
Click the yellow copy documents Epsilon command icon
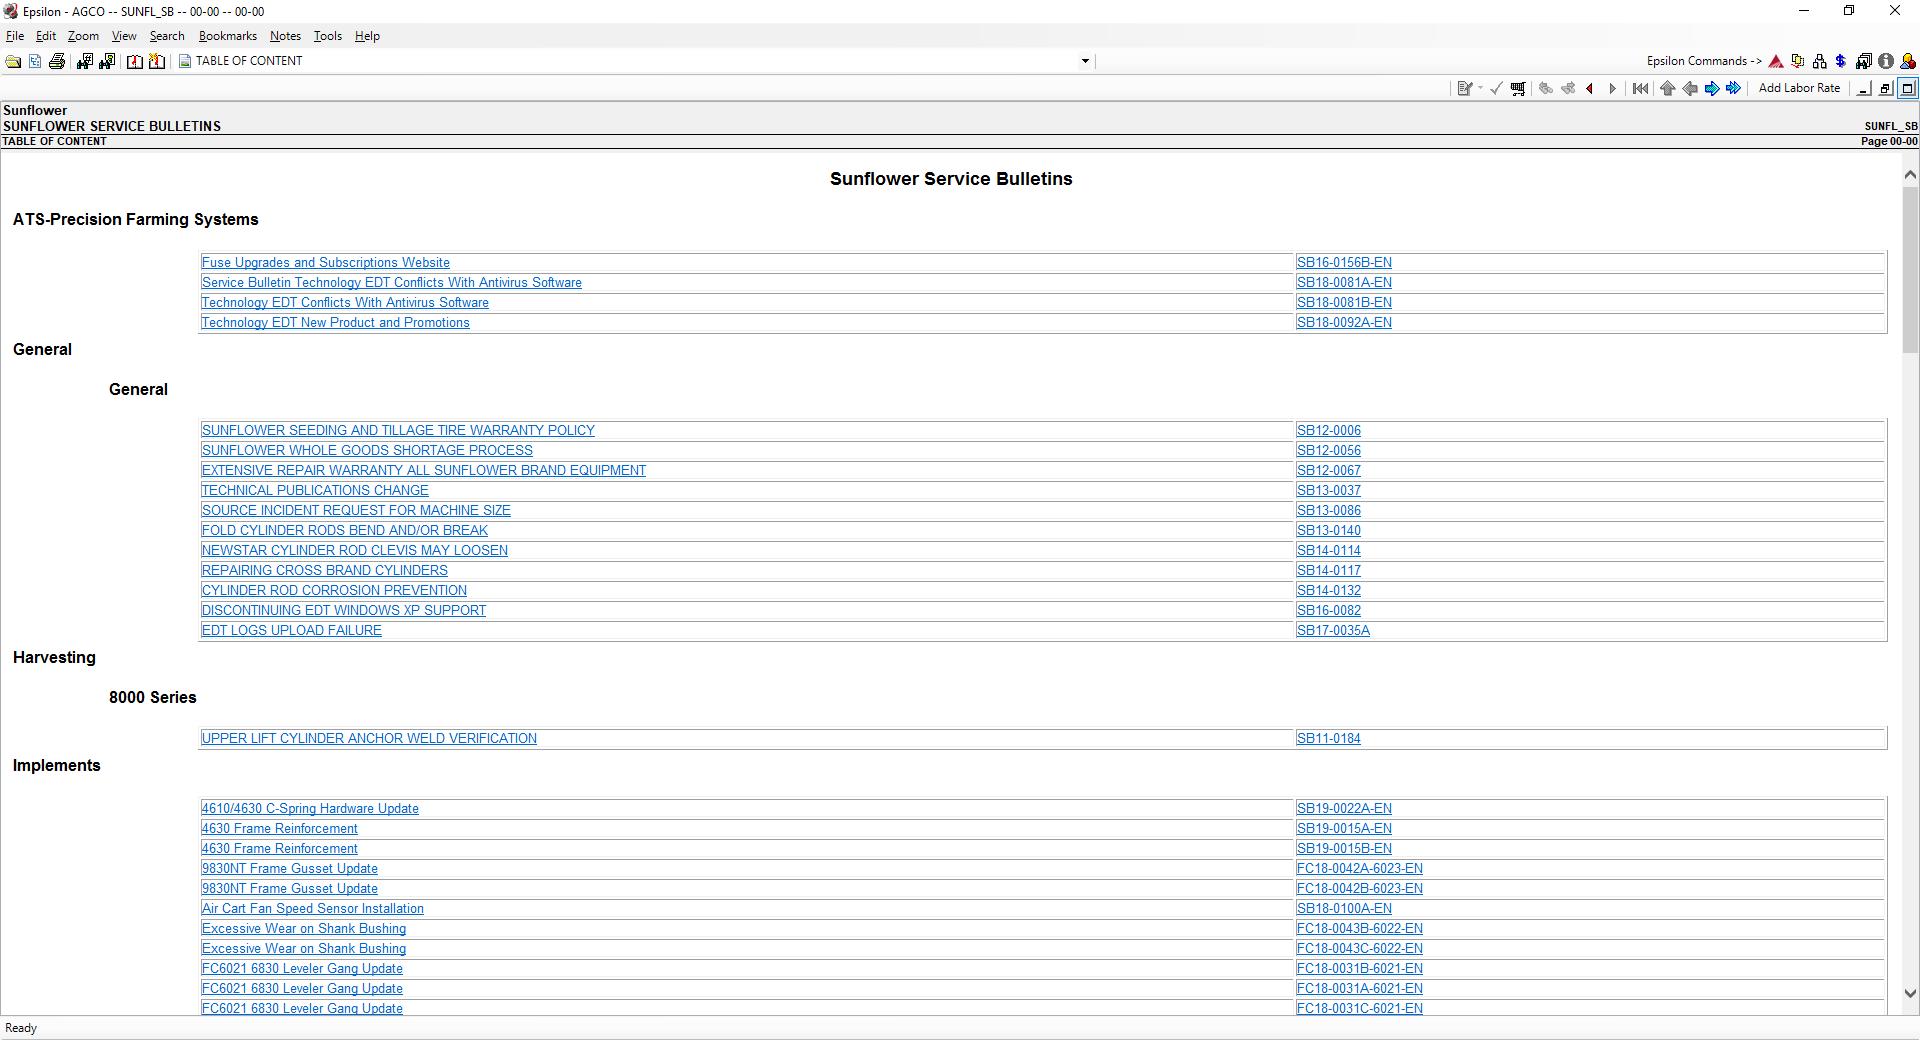(1798, 62)
